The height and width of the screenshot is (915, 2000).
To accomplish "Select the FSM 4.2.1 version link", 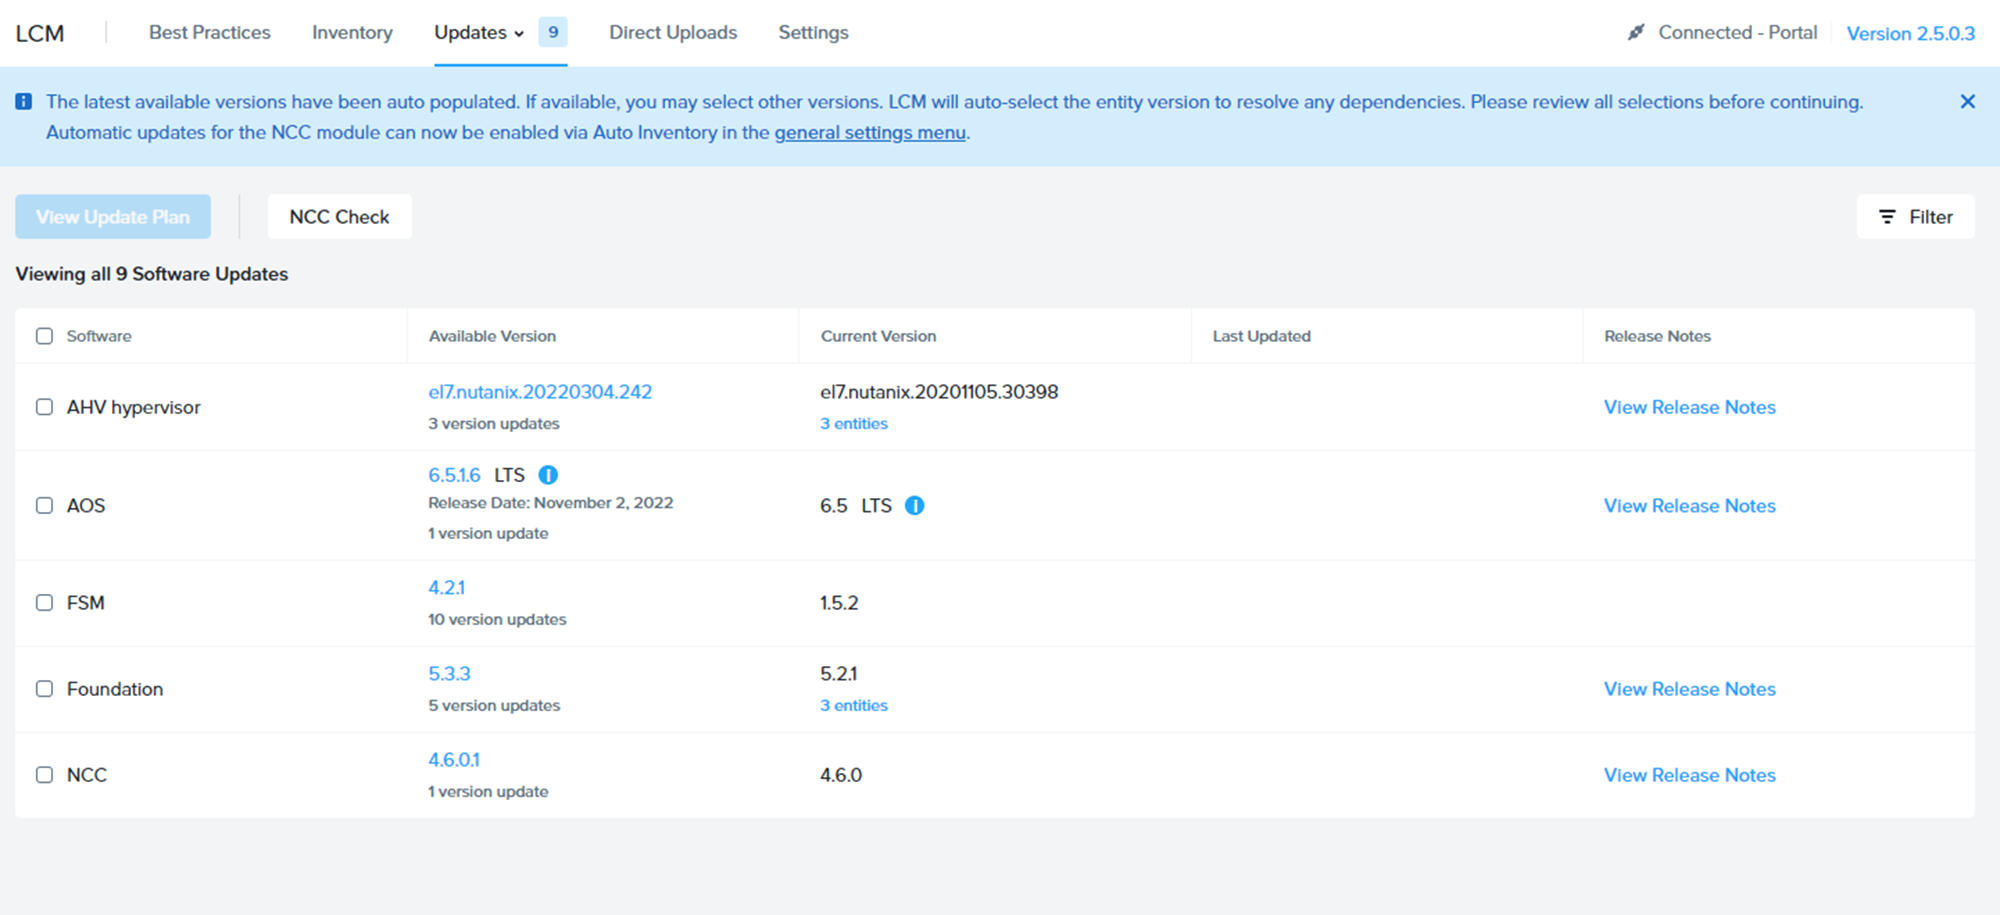I will 446,587.
